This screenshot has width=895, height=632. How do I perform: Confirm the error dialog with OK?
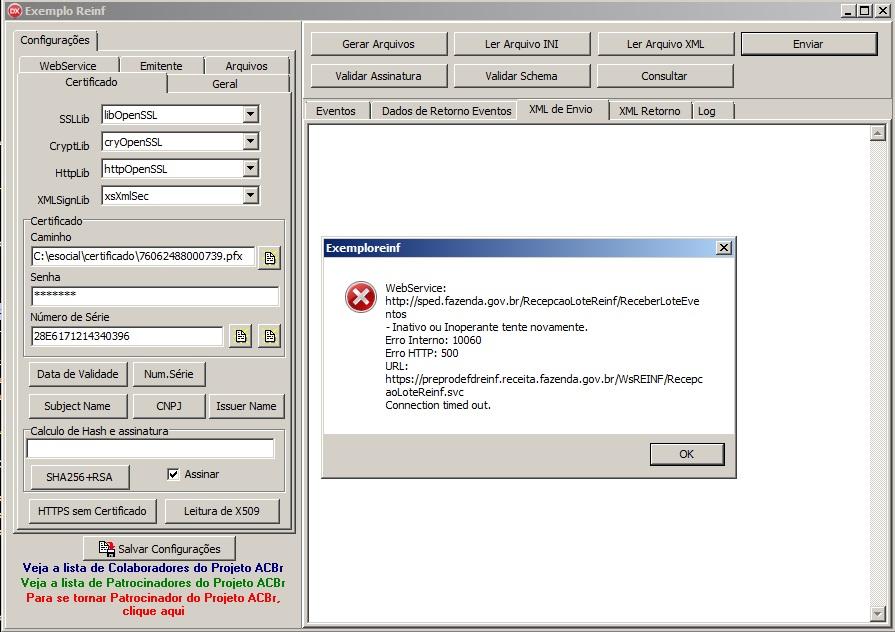pos(687,454)
